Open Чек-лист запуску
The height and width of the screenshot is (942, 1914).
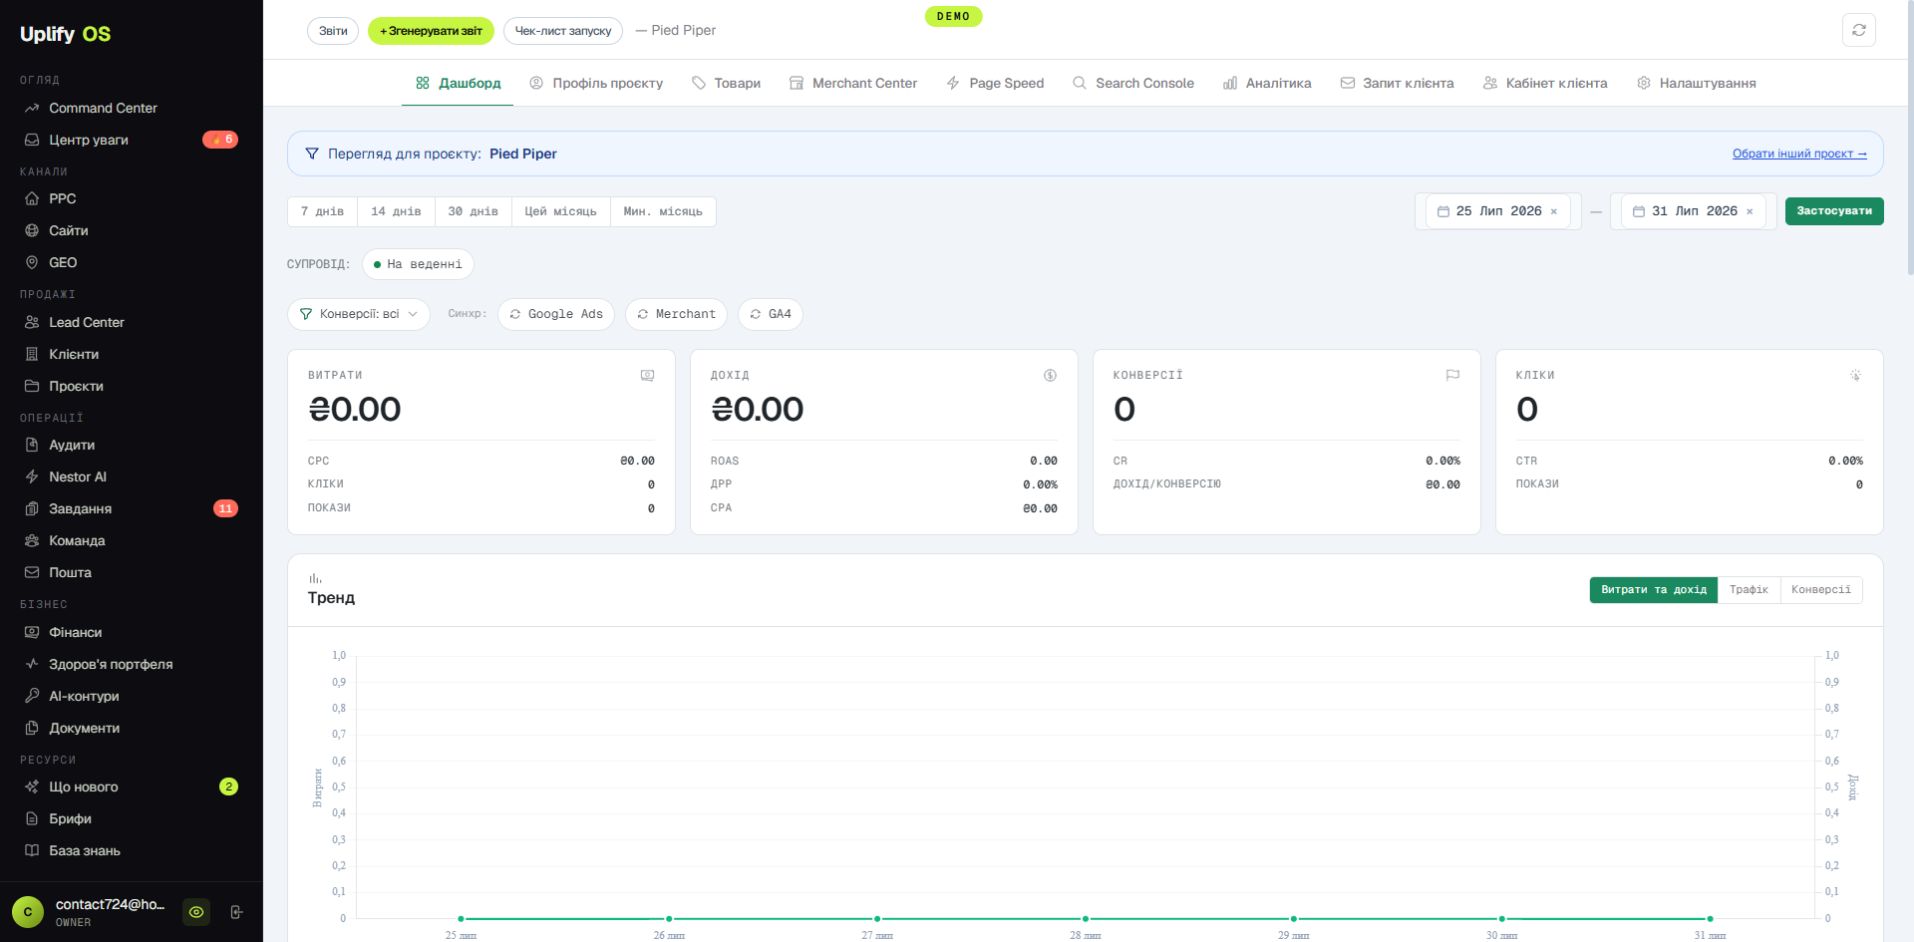(563, 31)
